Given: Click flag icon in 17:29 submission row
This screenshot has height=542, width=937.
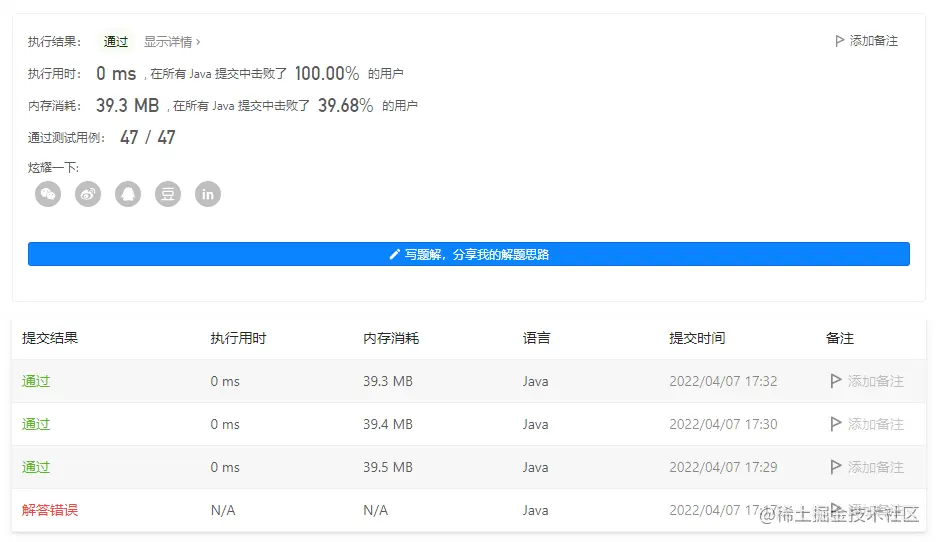Looking at the screenshot, I should point(836,467).
